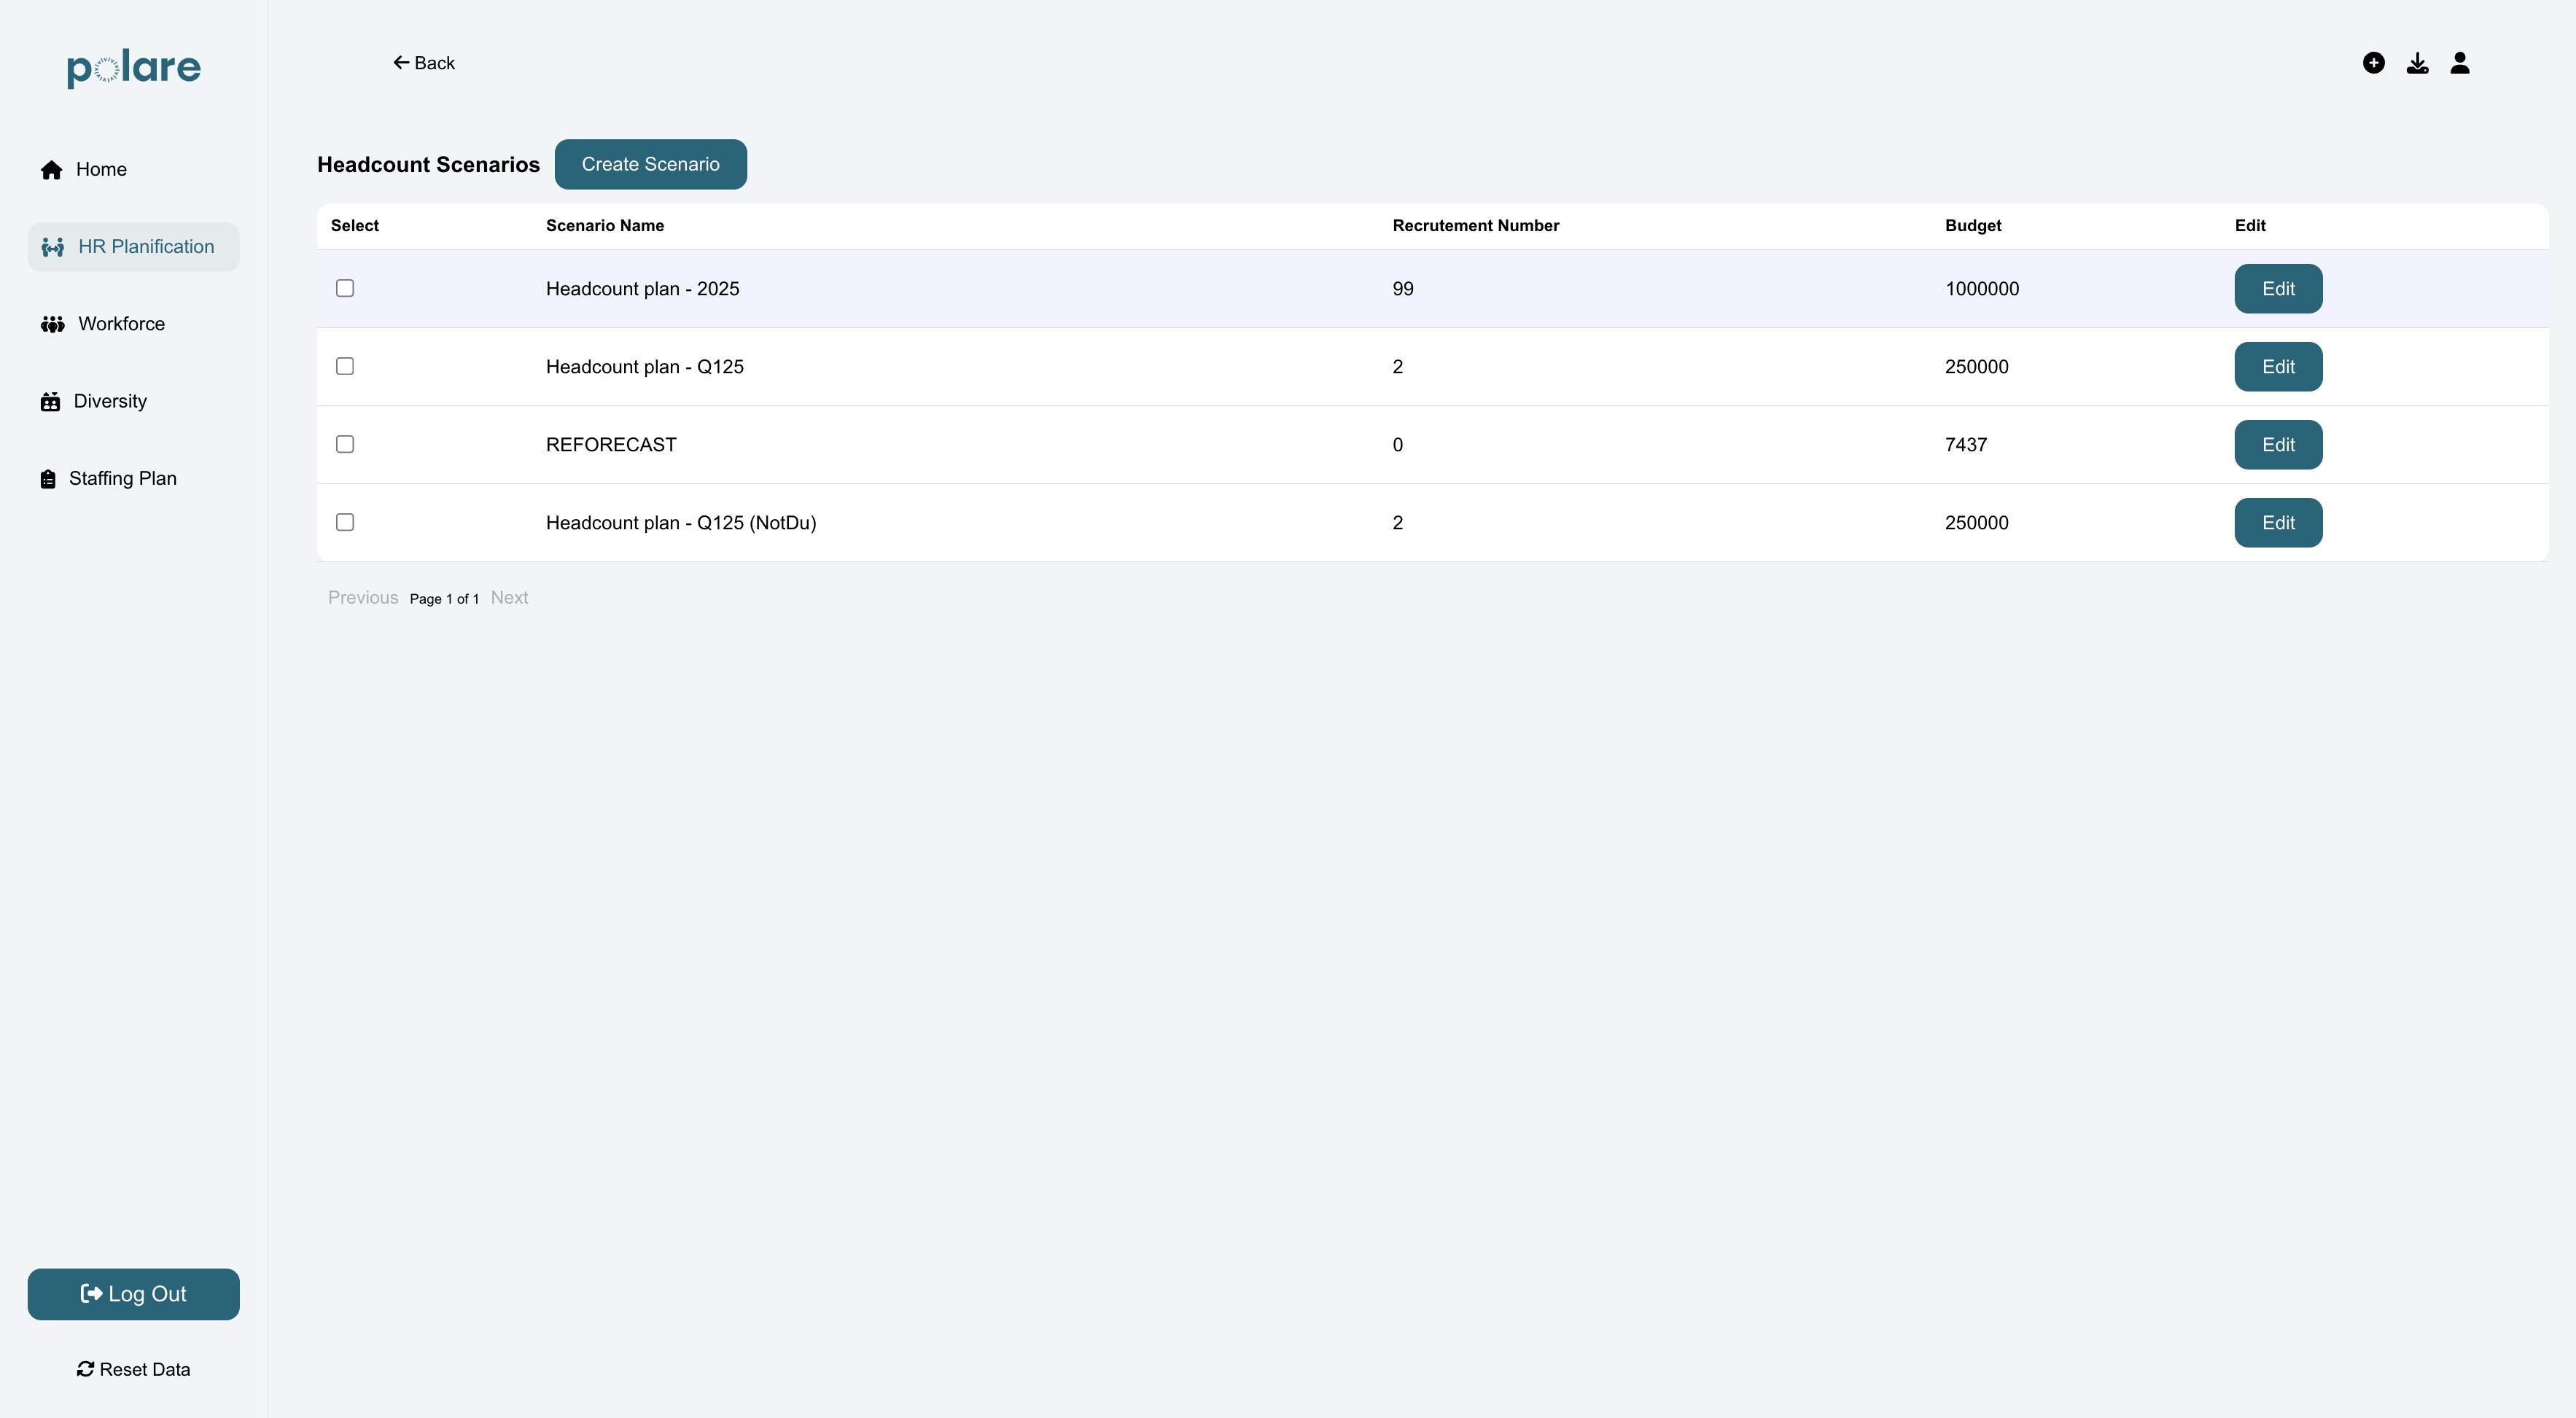The height and width of the screenshot is (1418, 2576).
Task: Click the polare logo
Action: (134, 68)
